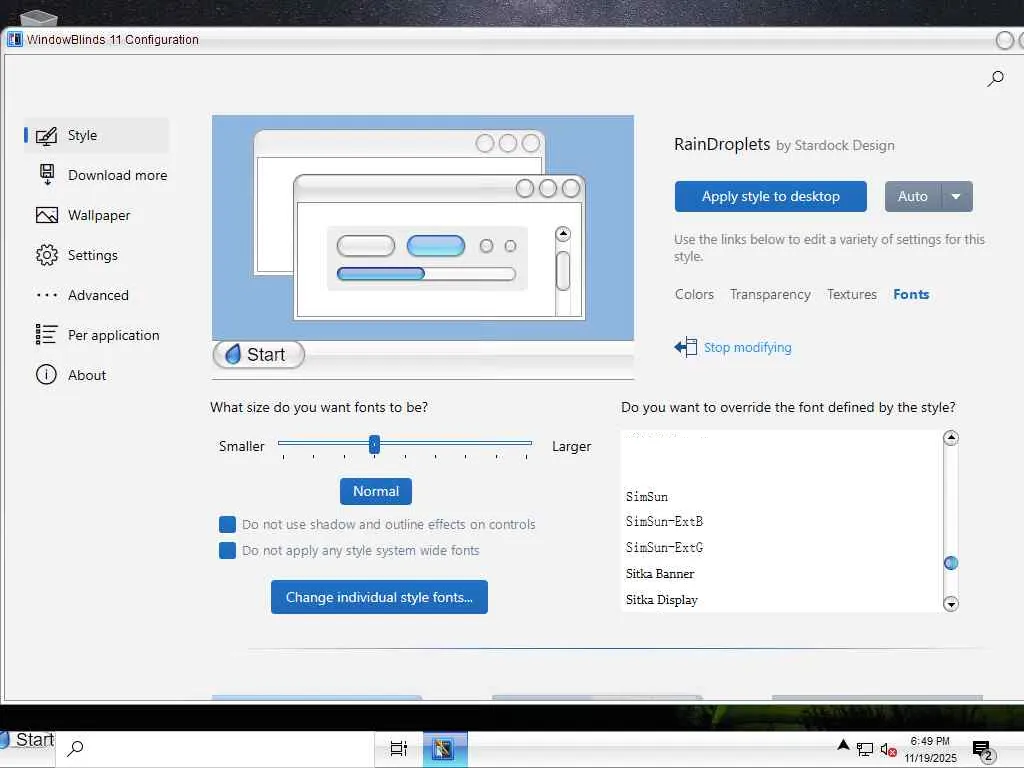The image size is (1024, 768).
Task: Open taskbar search magnifier
Action: coord(76,748)
